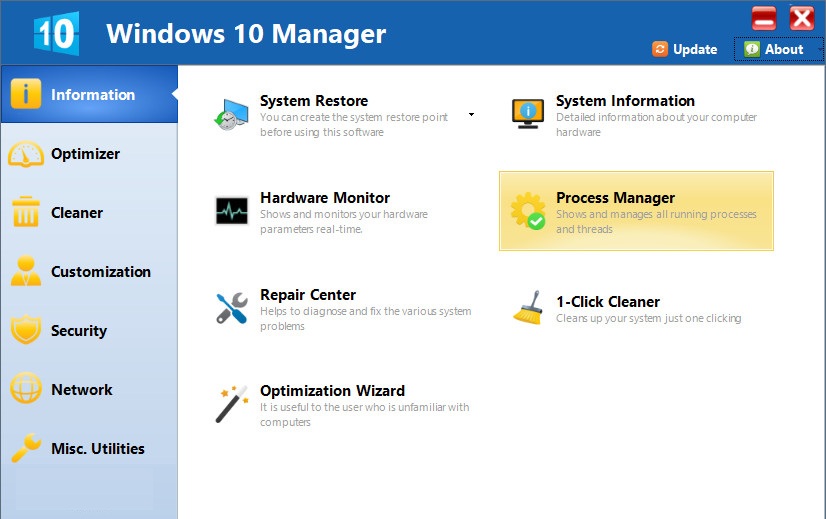Click the orange Update refresh icon
The height and width of the screenshot is (519, 826).
[660, 49]
